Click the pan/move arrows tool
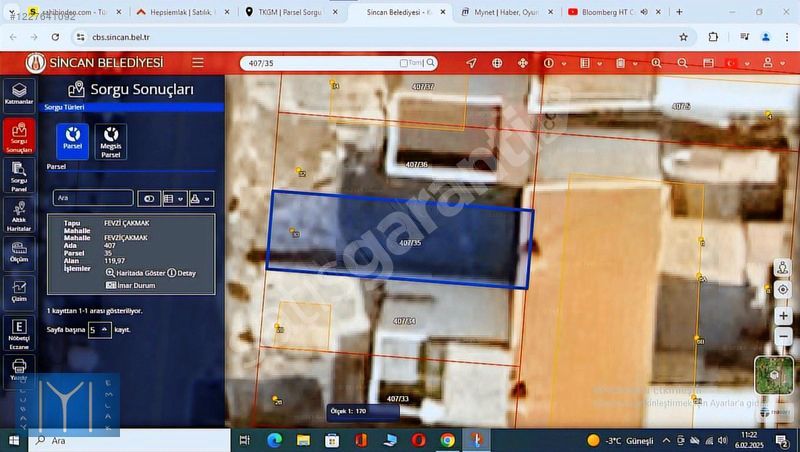The width and height of the screenshot is (800, 452). tap(522, 63)
